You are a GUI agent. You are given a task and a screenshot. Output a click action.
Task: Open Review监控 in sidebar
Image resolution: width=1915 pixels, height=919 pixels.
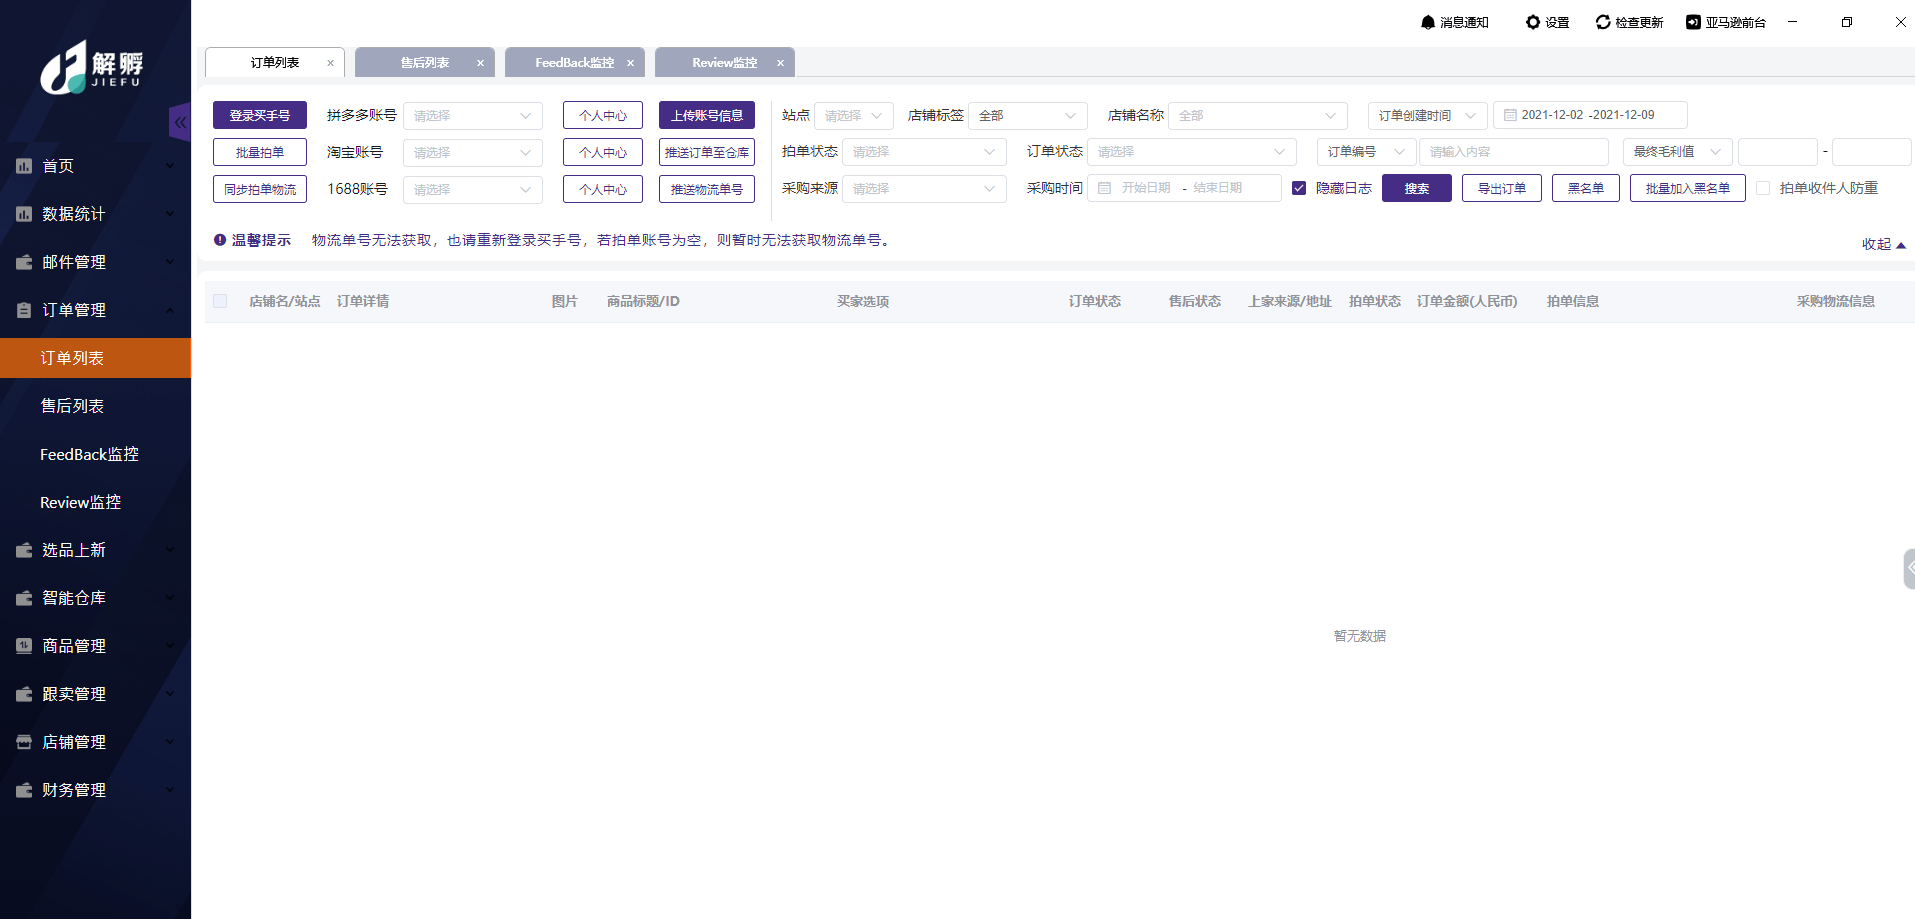tap(95, 502)
